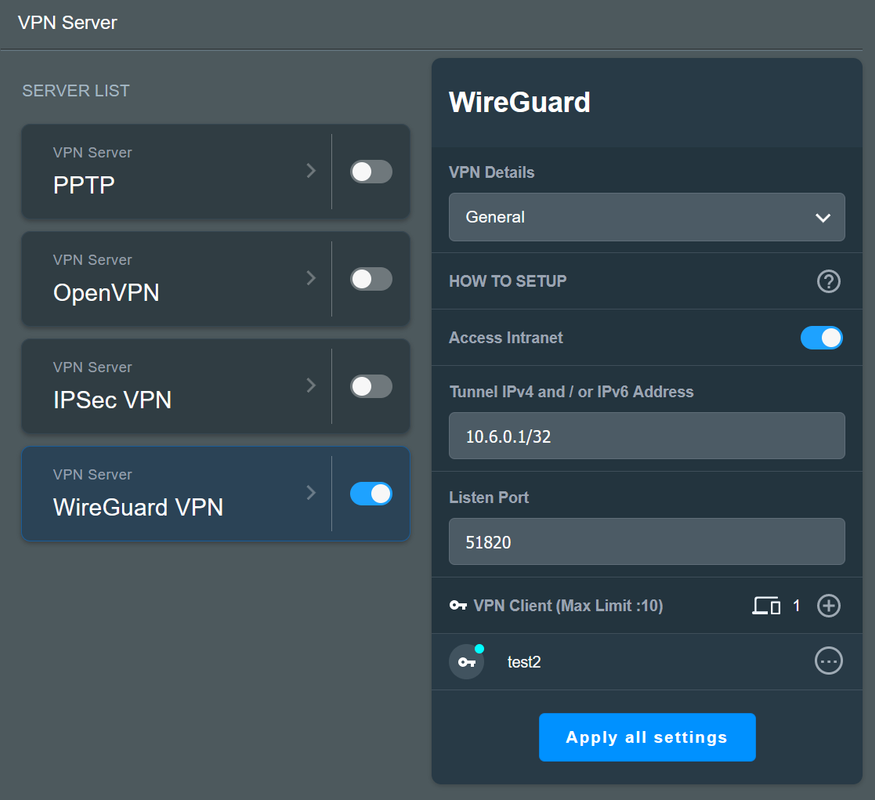
Task: Click the VPN Details label
Action: click(x=492, y=172)
